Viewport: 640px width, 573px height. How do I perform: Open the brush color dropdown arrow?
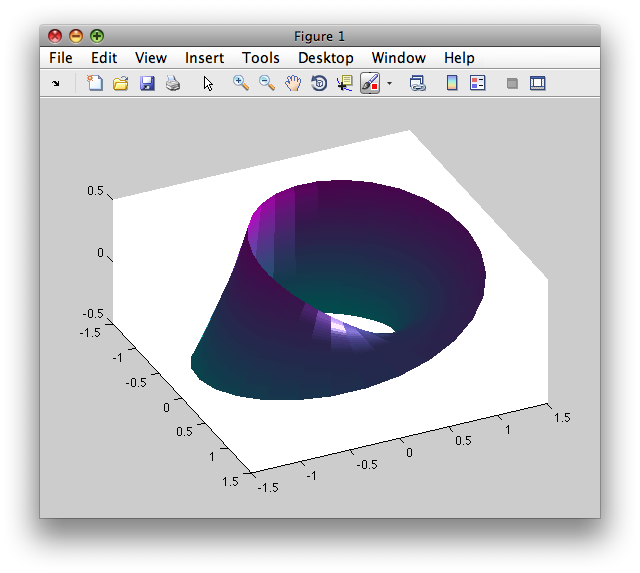click(x=389, y=84)
